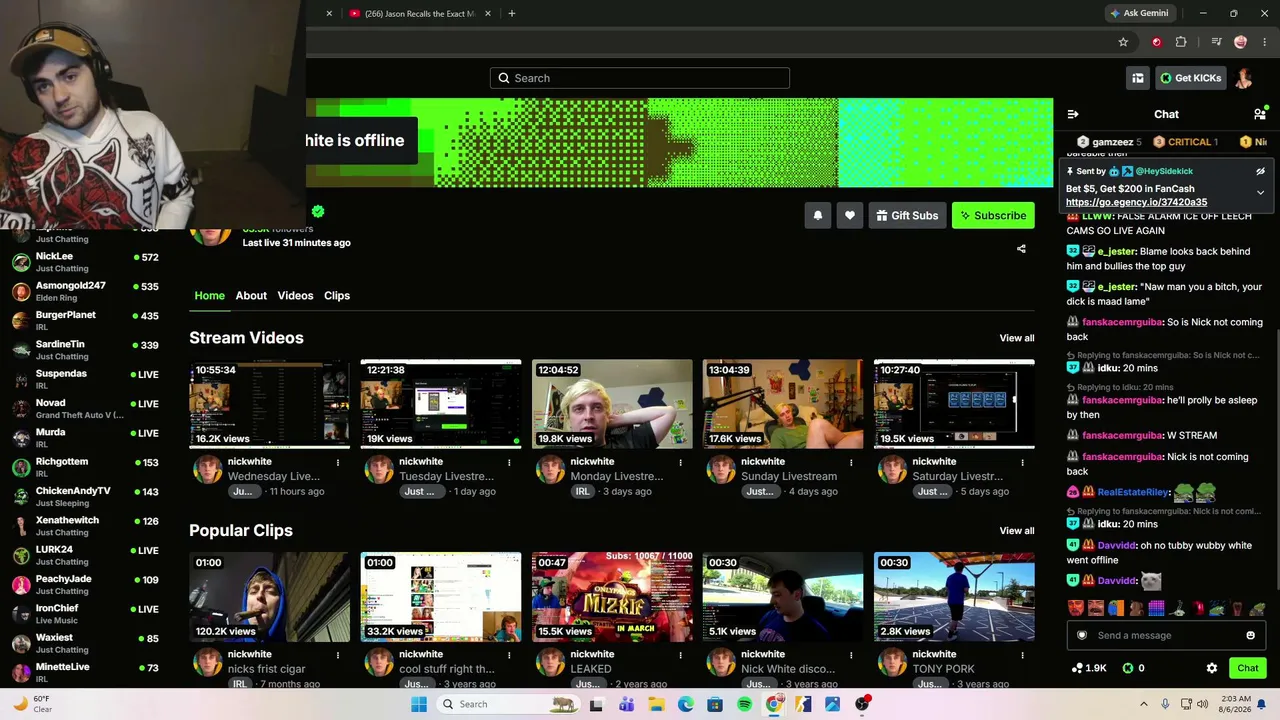Select the first emote in quick emote row
This screenshot has width=1280, height=720.
(x=1076, y=608)
